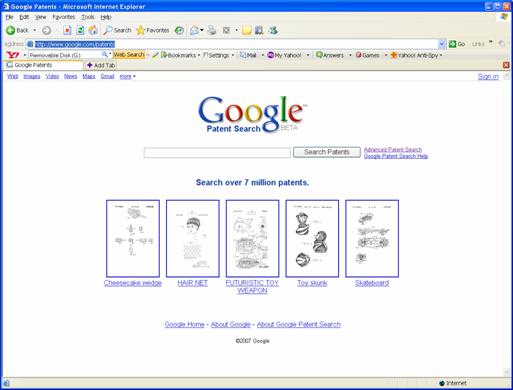Open Yahoo! Anti-Spy toolbar button
The image size is (513, 390).
(414, 55)
